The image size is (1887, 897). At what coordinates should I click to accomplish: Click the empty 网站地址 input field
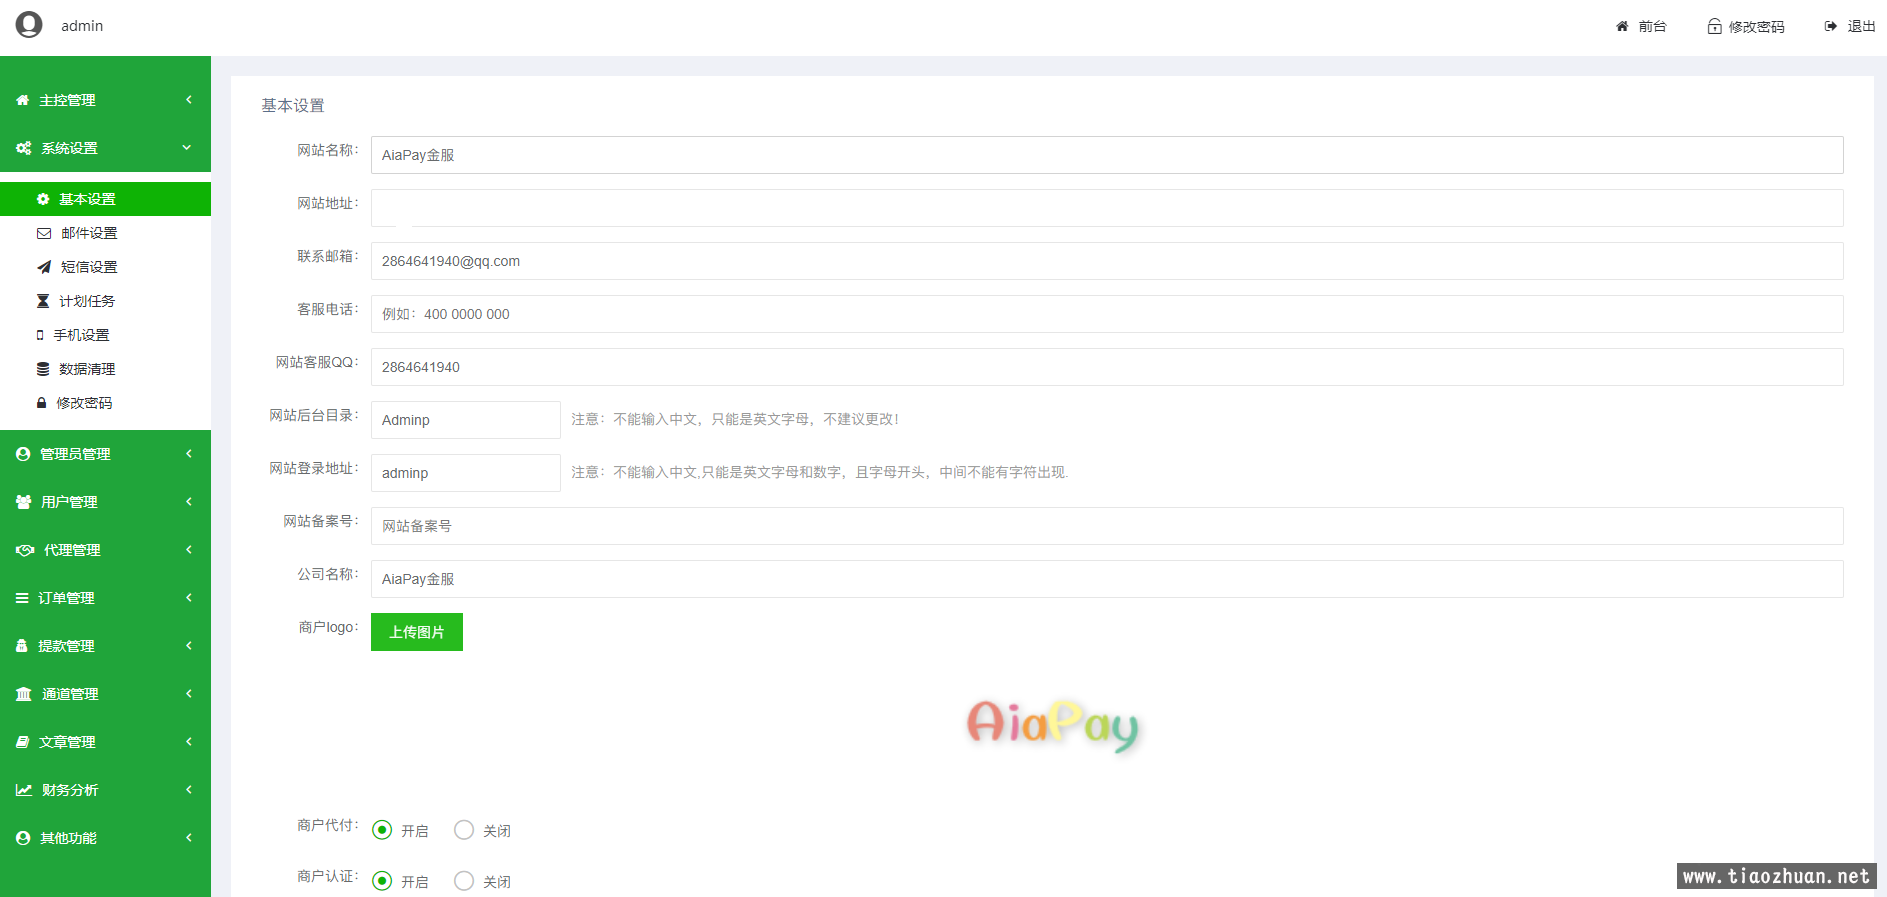coord(1107,208)
